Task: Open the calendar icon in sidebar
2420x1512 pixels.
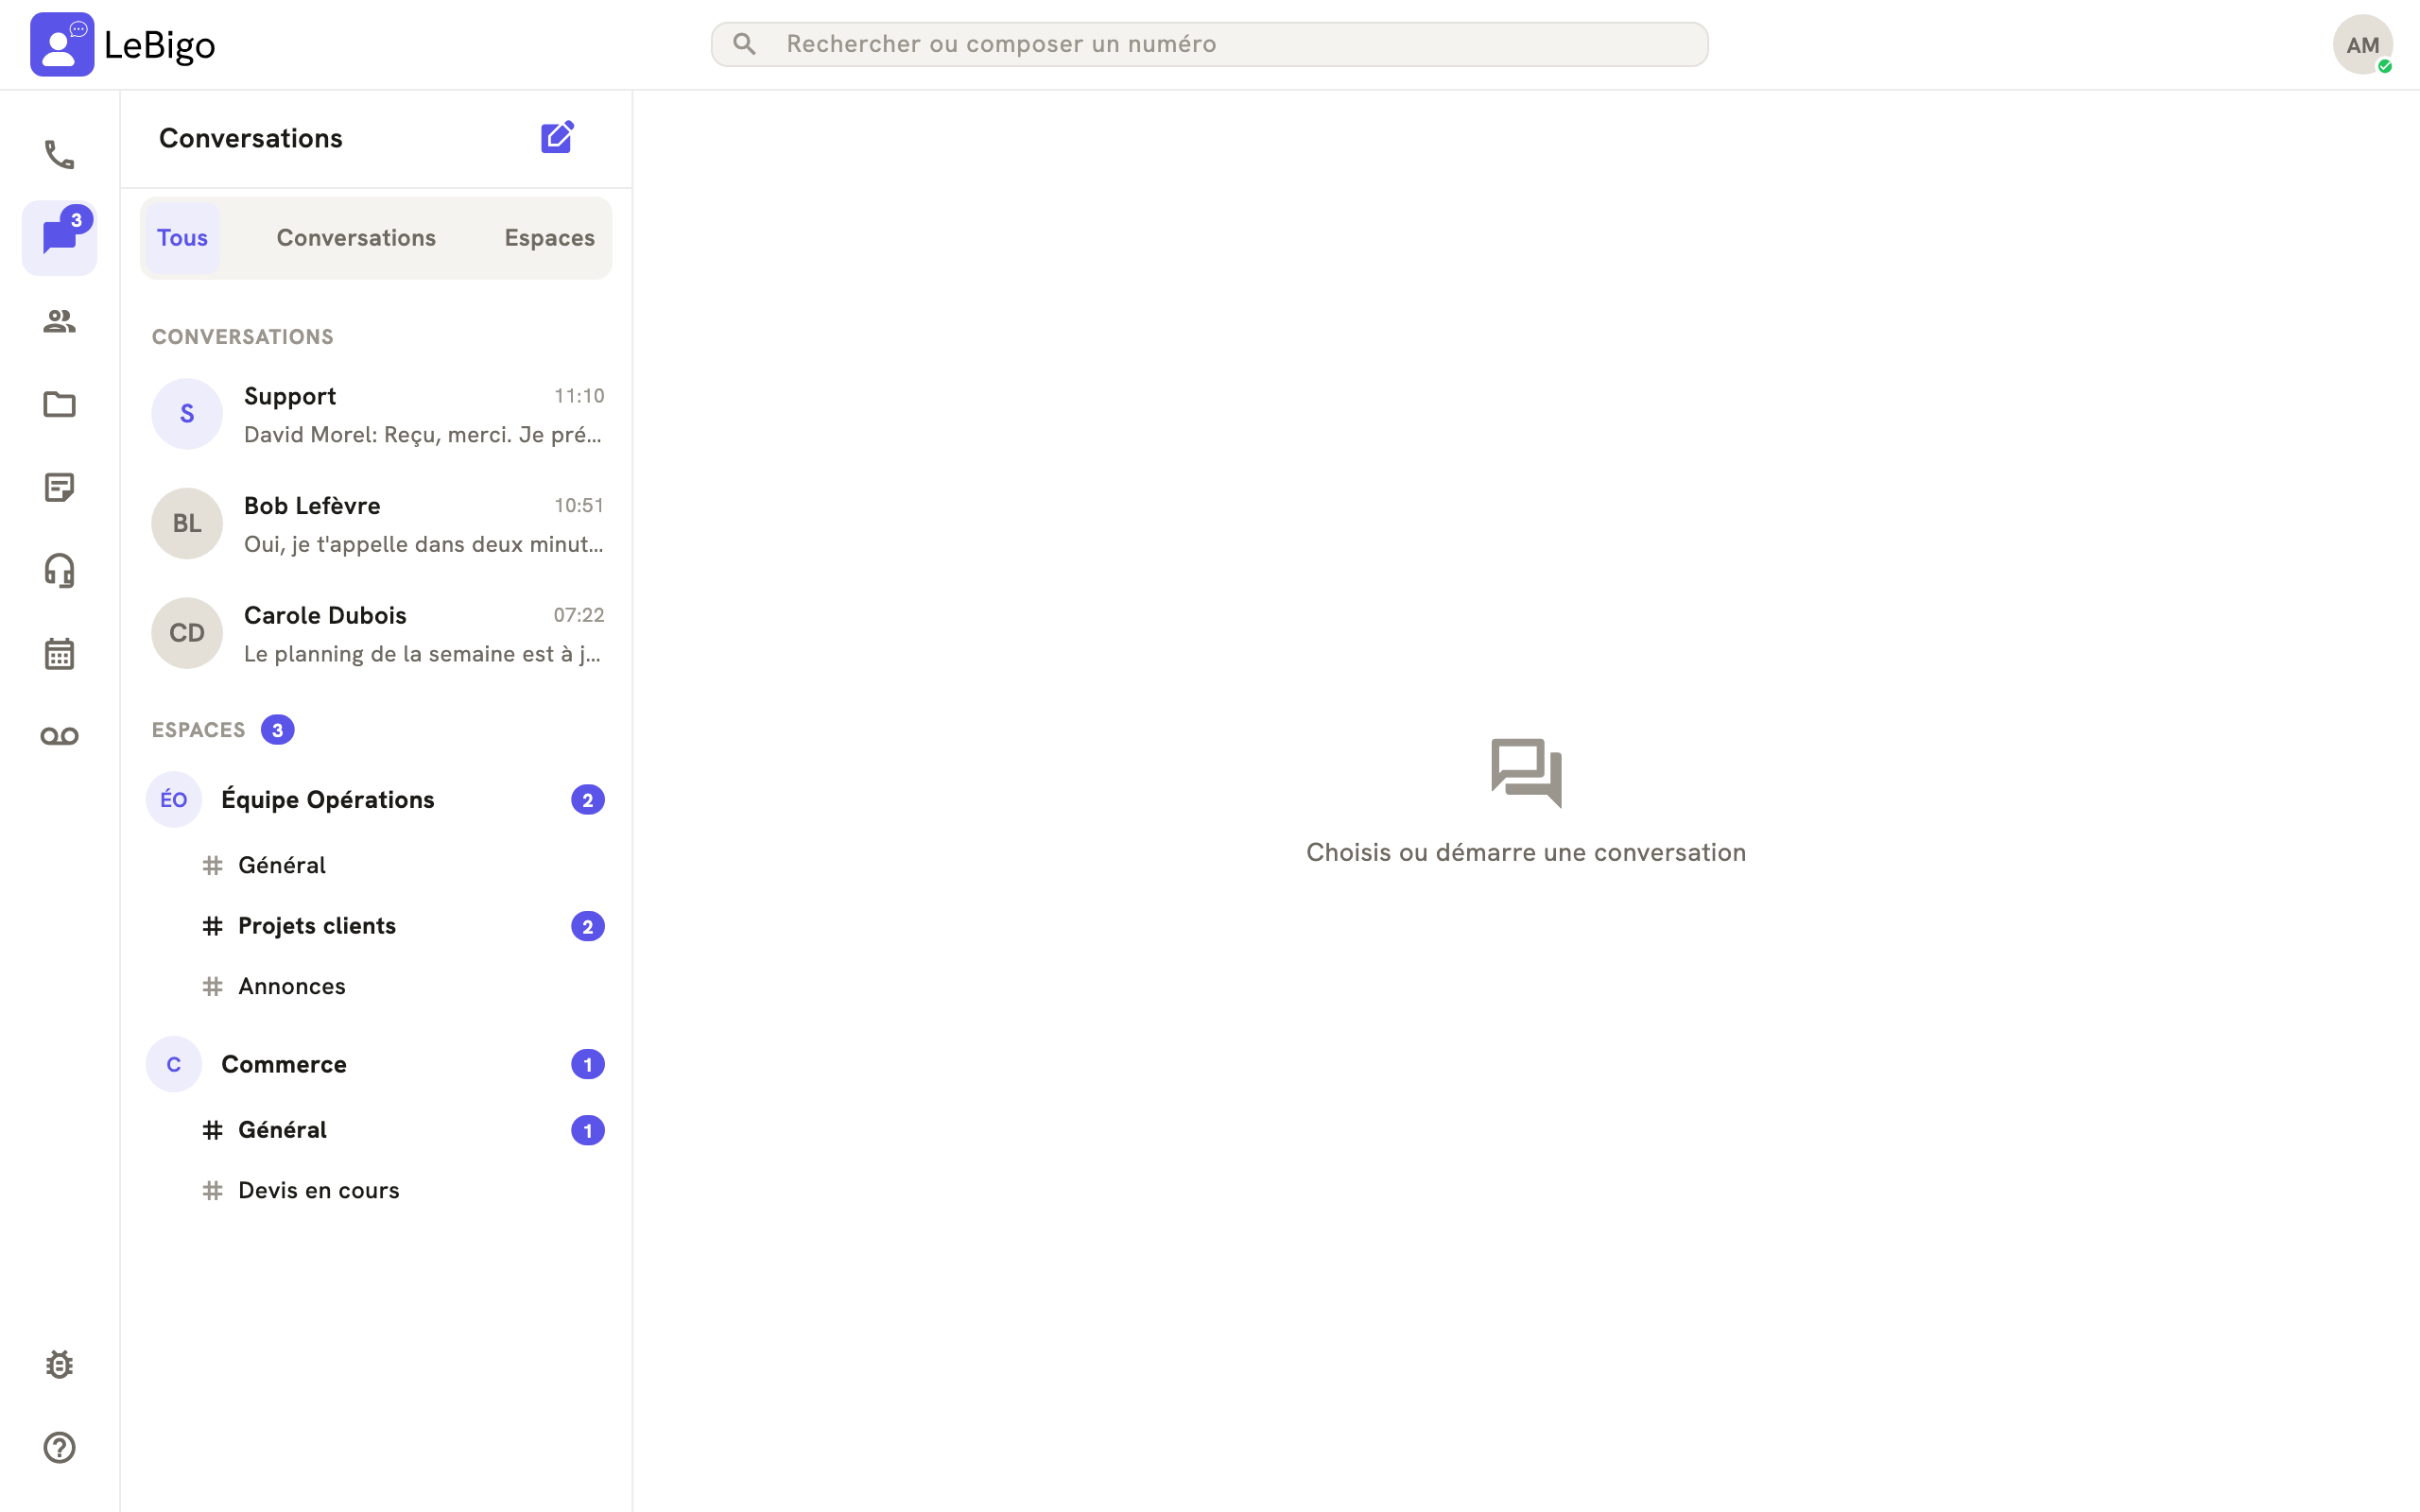Action: pyautogui.click(x=59, y=654)
